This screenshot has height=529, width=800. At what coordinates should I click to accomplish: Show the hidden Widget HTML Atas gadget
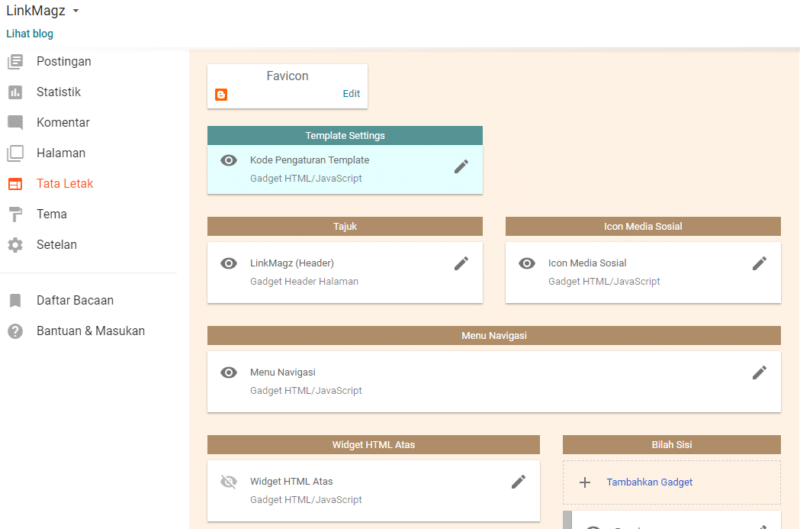point(229,481)
